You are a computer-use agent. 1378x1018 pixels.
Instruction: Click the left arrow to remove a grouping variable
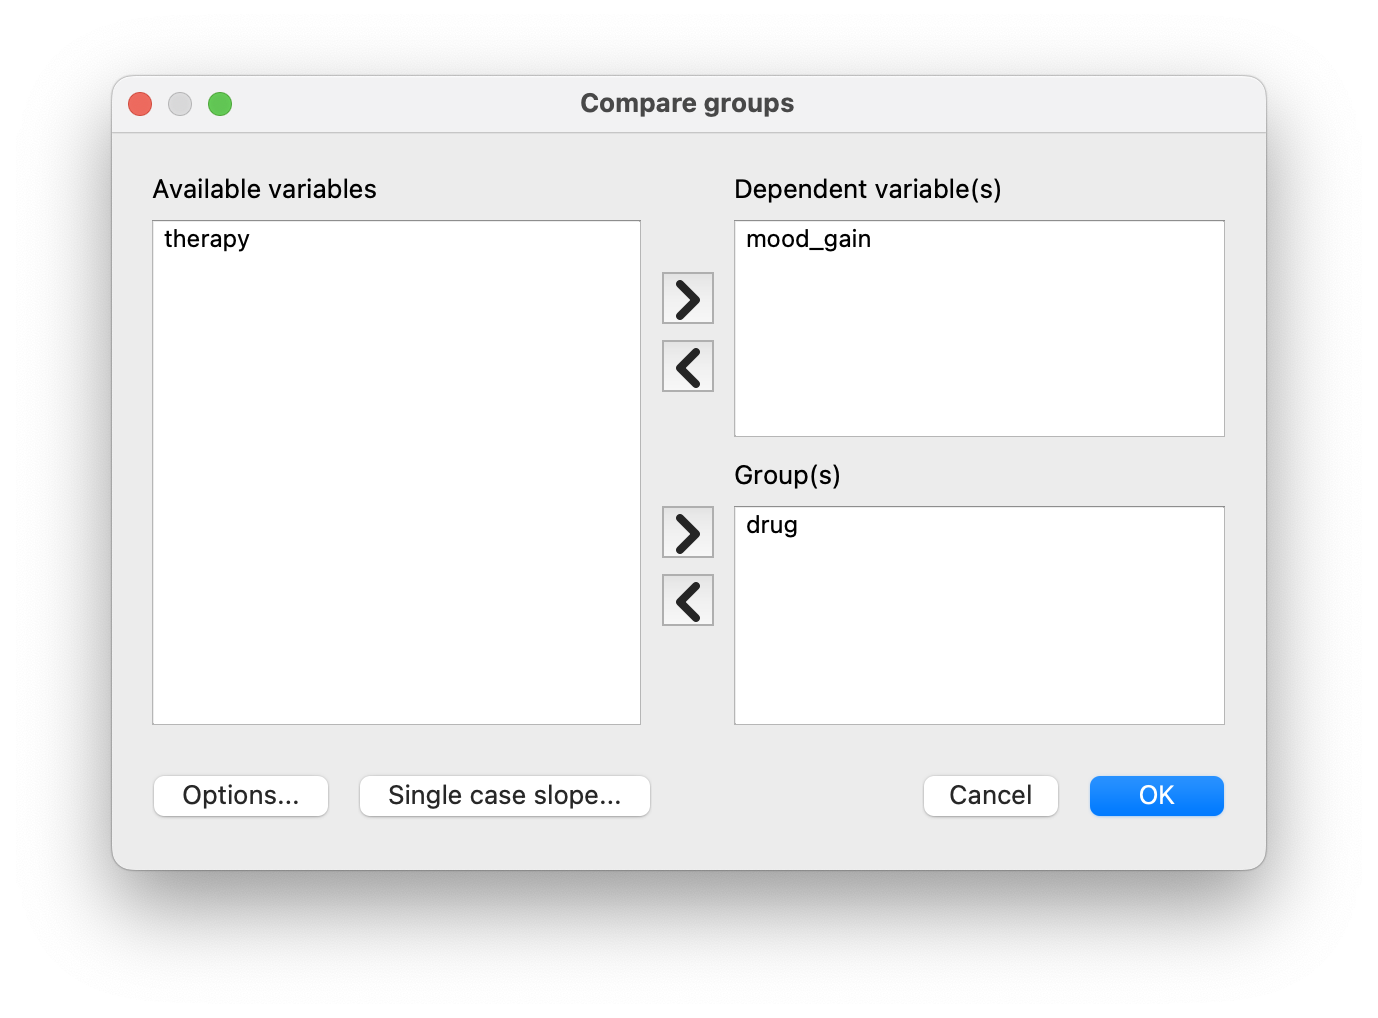click(x=687, y=600)
